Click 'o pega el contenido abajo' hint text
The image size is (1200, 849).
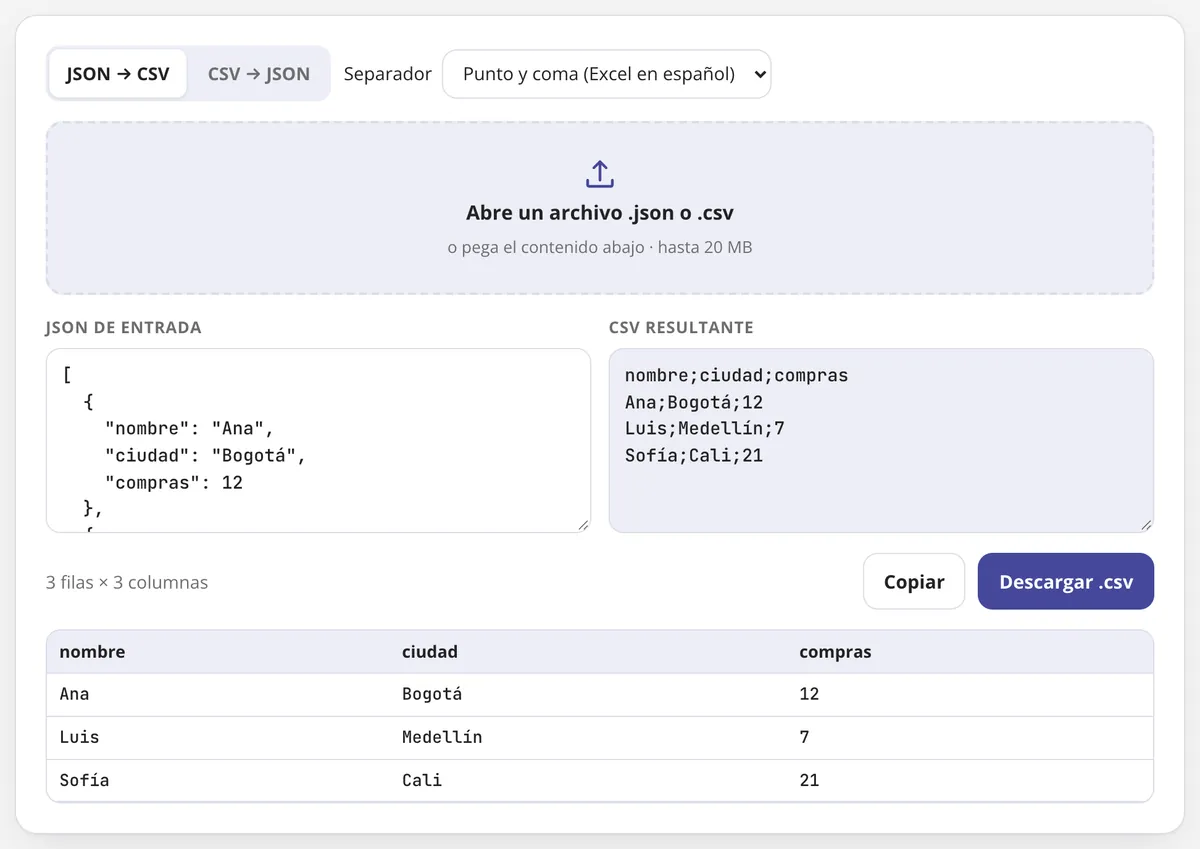pyautogui.click(x=545, y=247)
